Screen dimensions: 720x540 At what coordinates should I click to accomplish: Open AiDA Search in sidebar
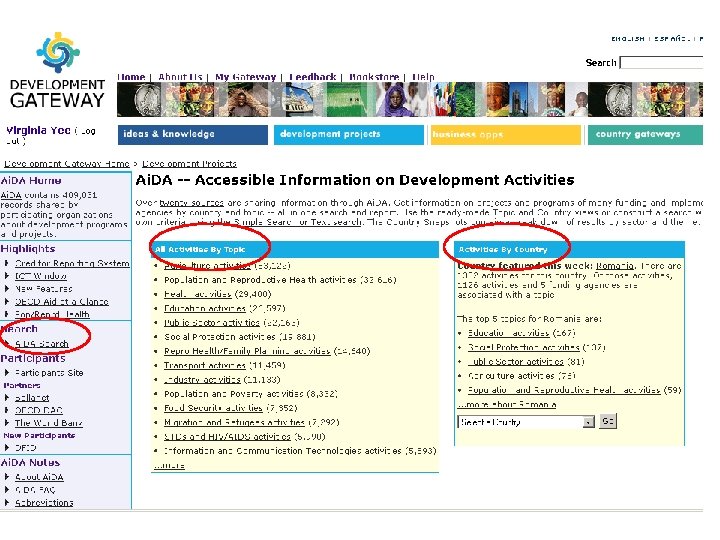41,343
